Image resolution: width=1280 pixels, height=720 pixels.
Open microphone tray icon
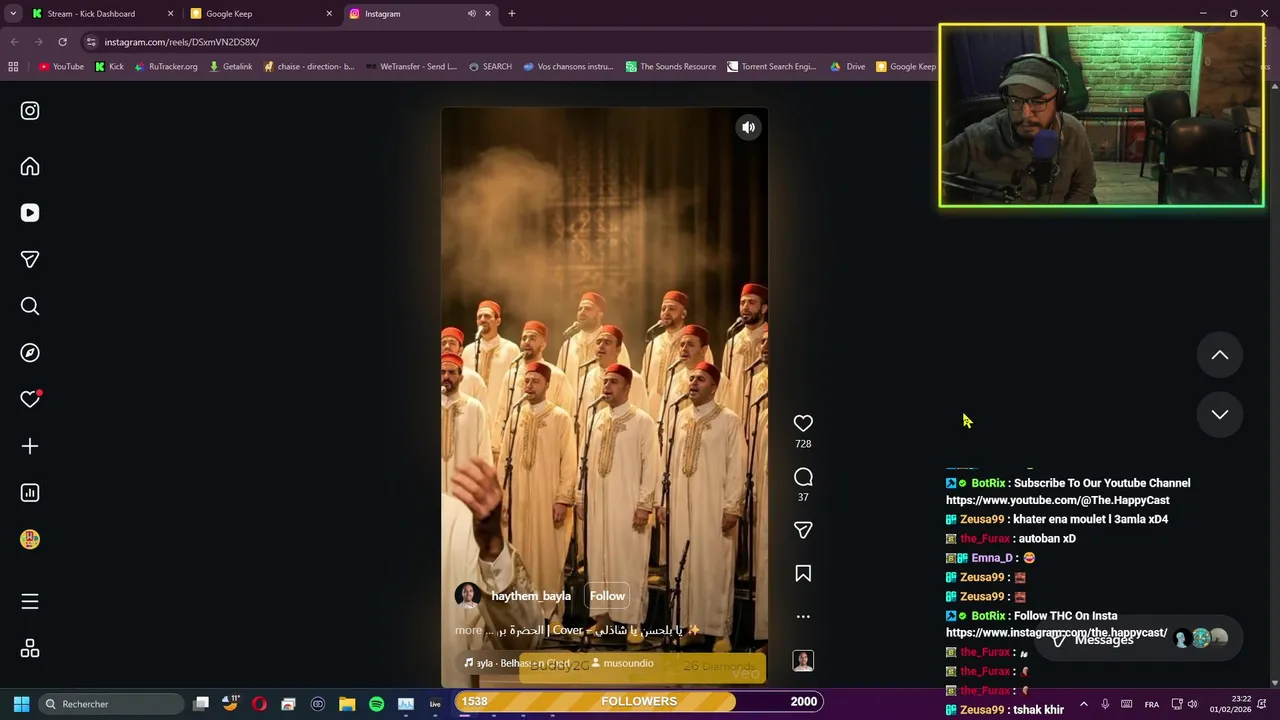pyautogui.click(x=1105, y=704)
